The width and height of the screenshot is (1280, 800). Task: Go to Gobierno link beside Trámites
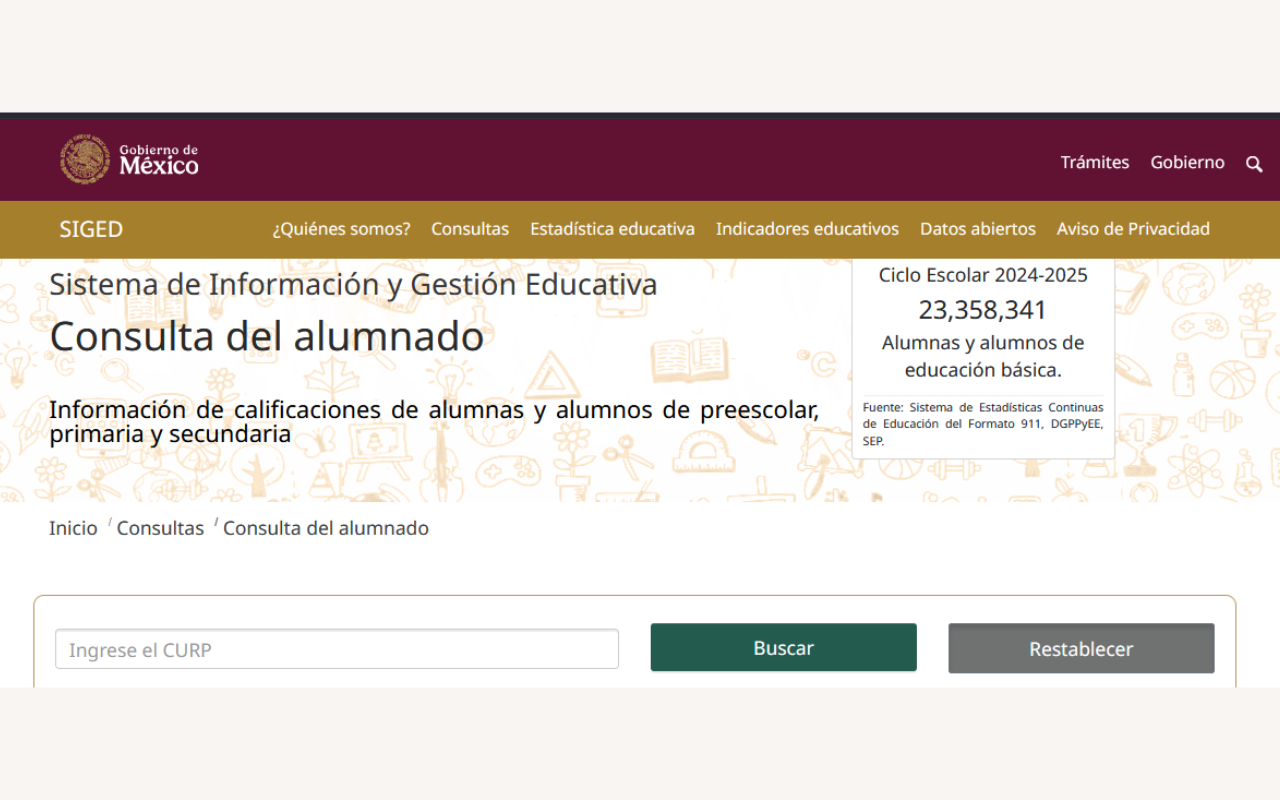[1187, 162]
